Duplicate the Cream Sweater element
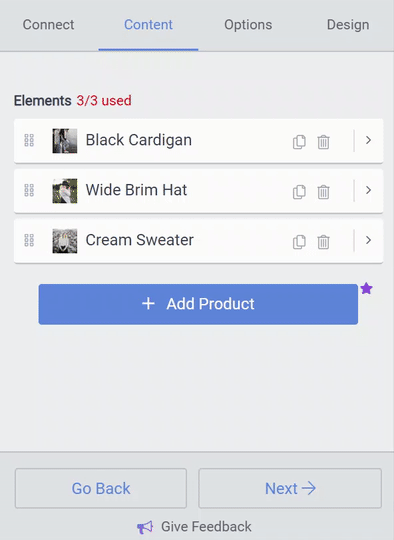Viewport: 394px width, 540px height. pyautogui.click(x=299, y=241)
